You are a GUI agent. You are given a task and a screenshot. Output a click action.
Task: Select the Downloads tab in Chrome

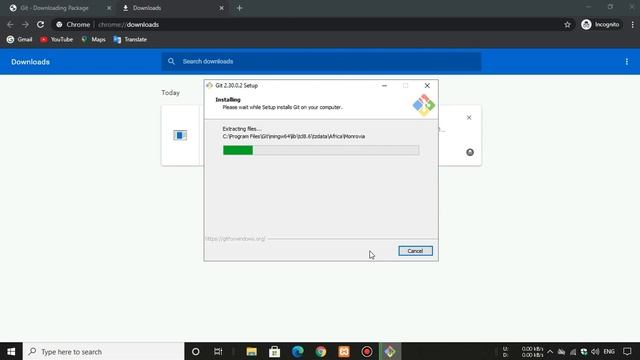172,8
